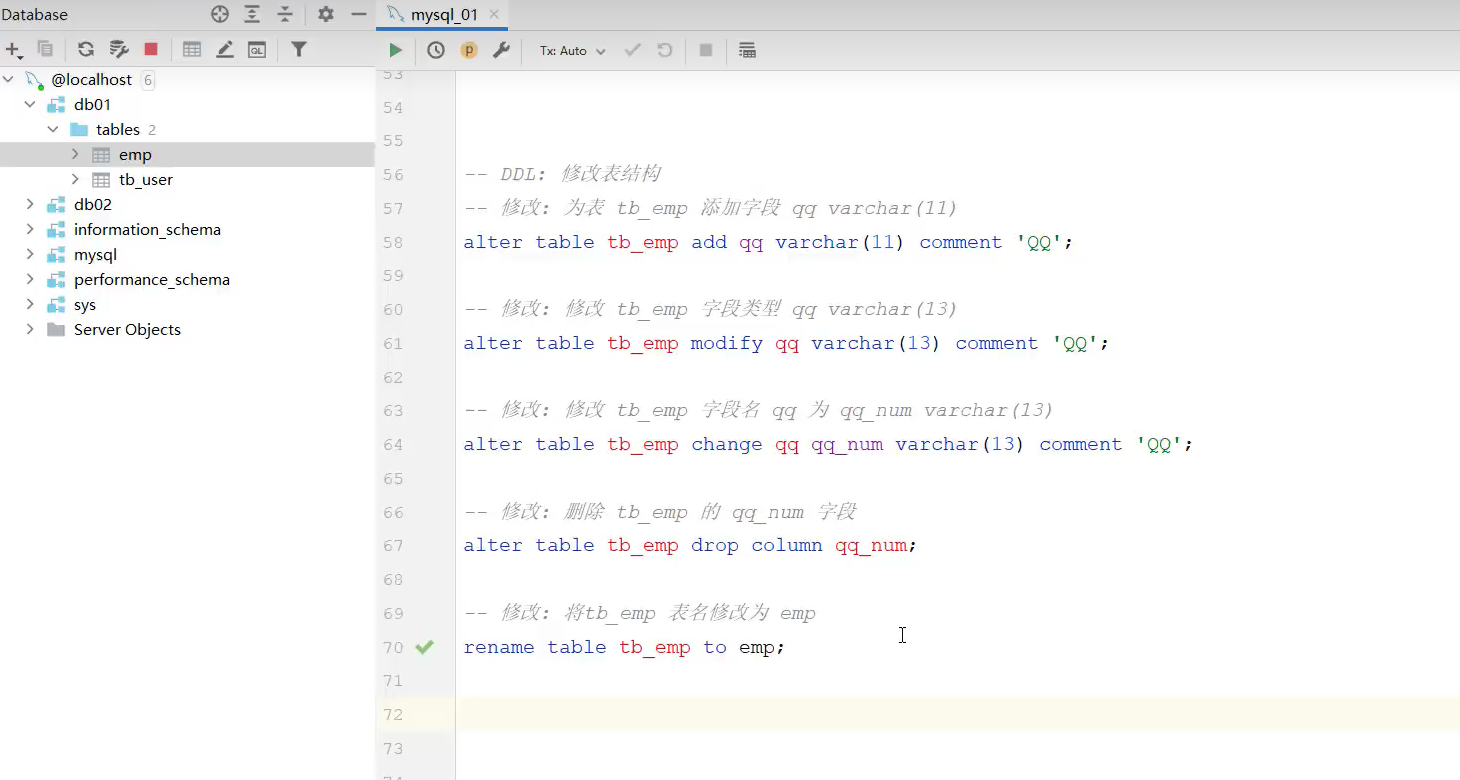Select the jump to editor crosshair icon

click(x=219, y=14)
